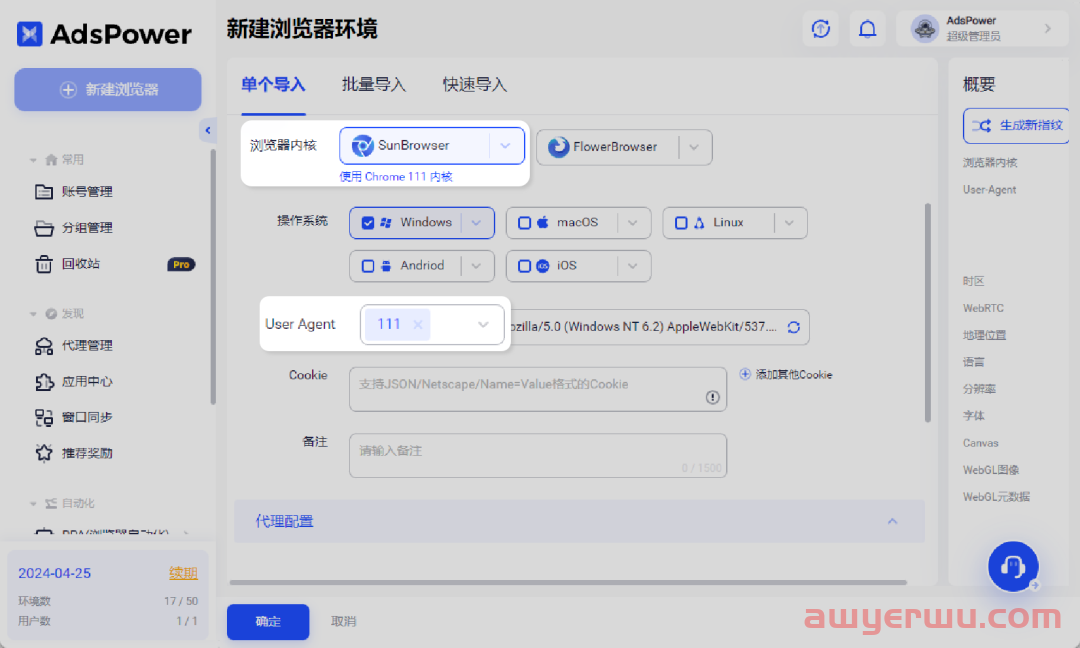Click the update refresh icon in header
Image resolution: width=1080 pixels, height=648 pixels.
(820, 29)
